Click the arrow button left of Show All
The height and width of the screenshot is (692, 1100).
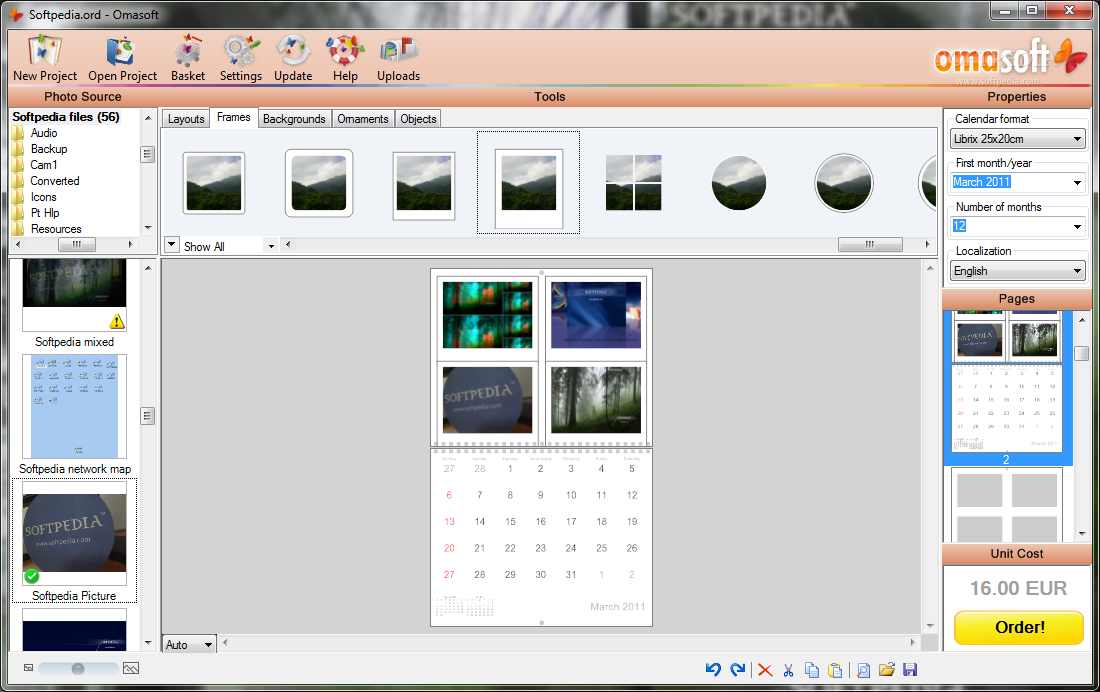pos(171,245)
